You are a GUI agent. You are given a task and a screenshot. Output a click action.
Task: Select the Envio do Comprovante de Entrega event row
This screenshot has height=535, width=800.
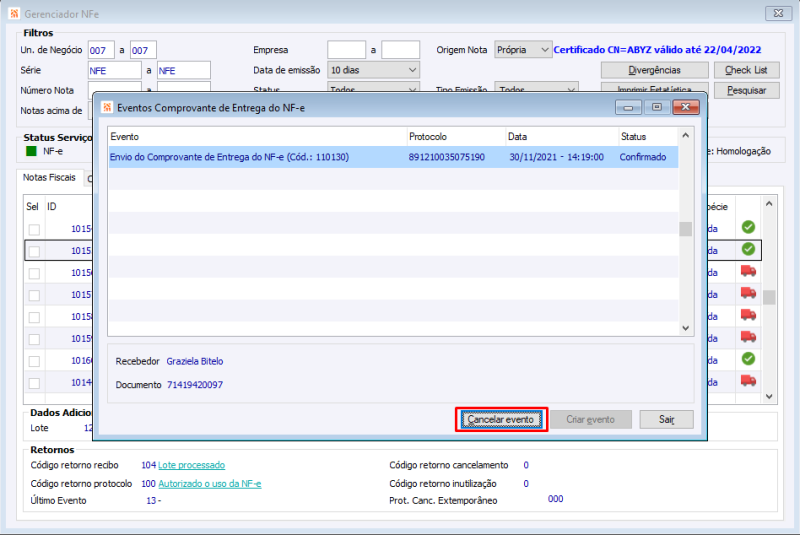tap(393, 157)
